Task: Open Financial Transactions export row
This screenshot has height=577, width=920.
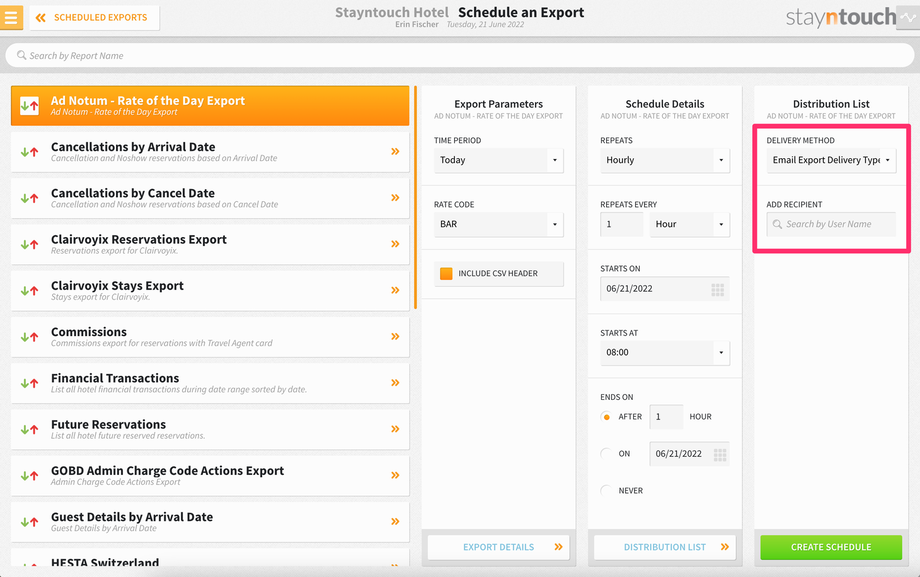Action: coord(210,383)
